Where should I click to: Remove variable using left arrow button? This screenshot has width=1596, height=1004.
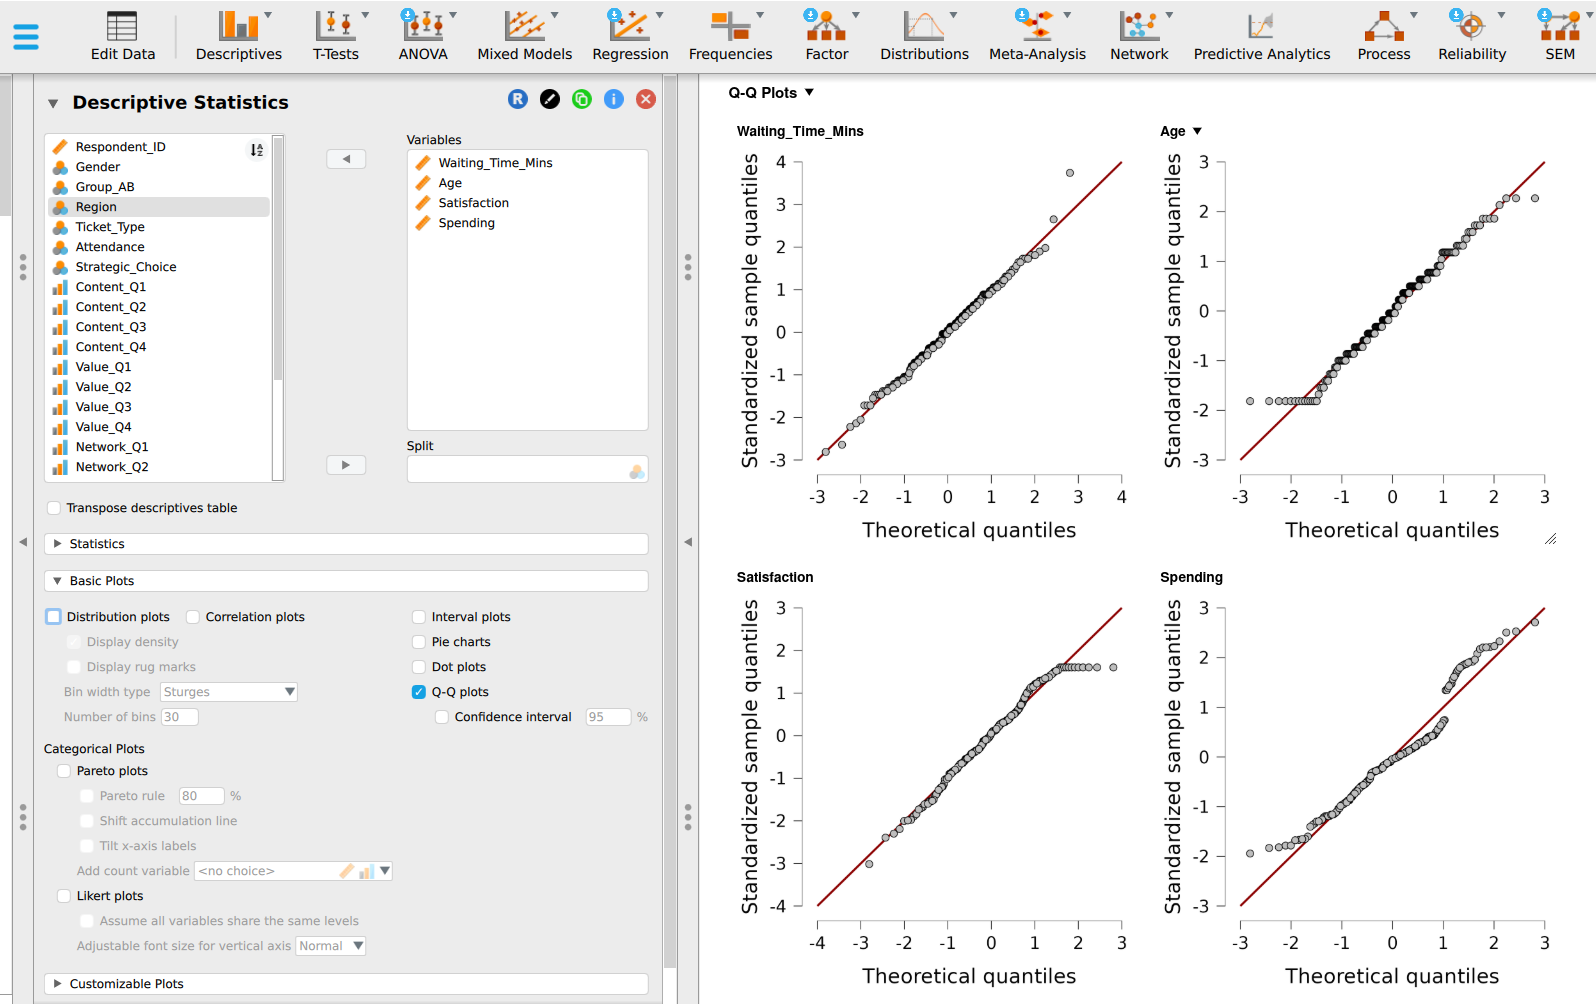(346, 159)
